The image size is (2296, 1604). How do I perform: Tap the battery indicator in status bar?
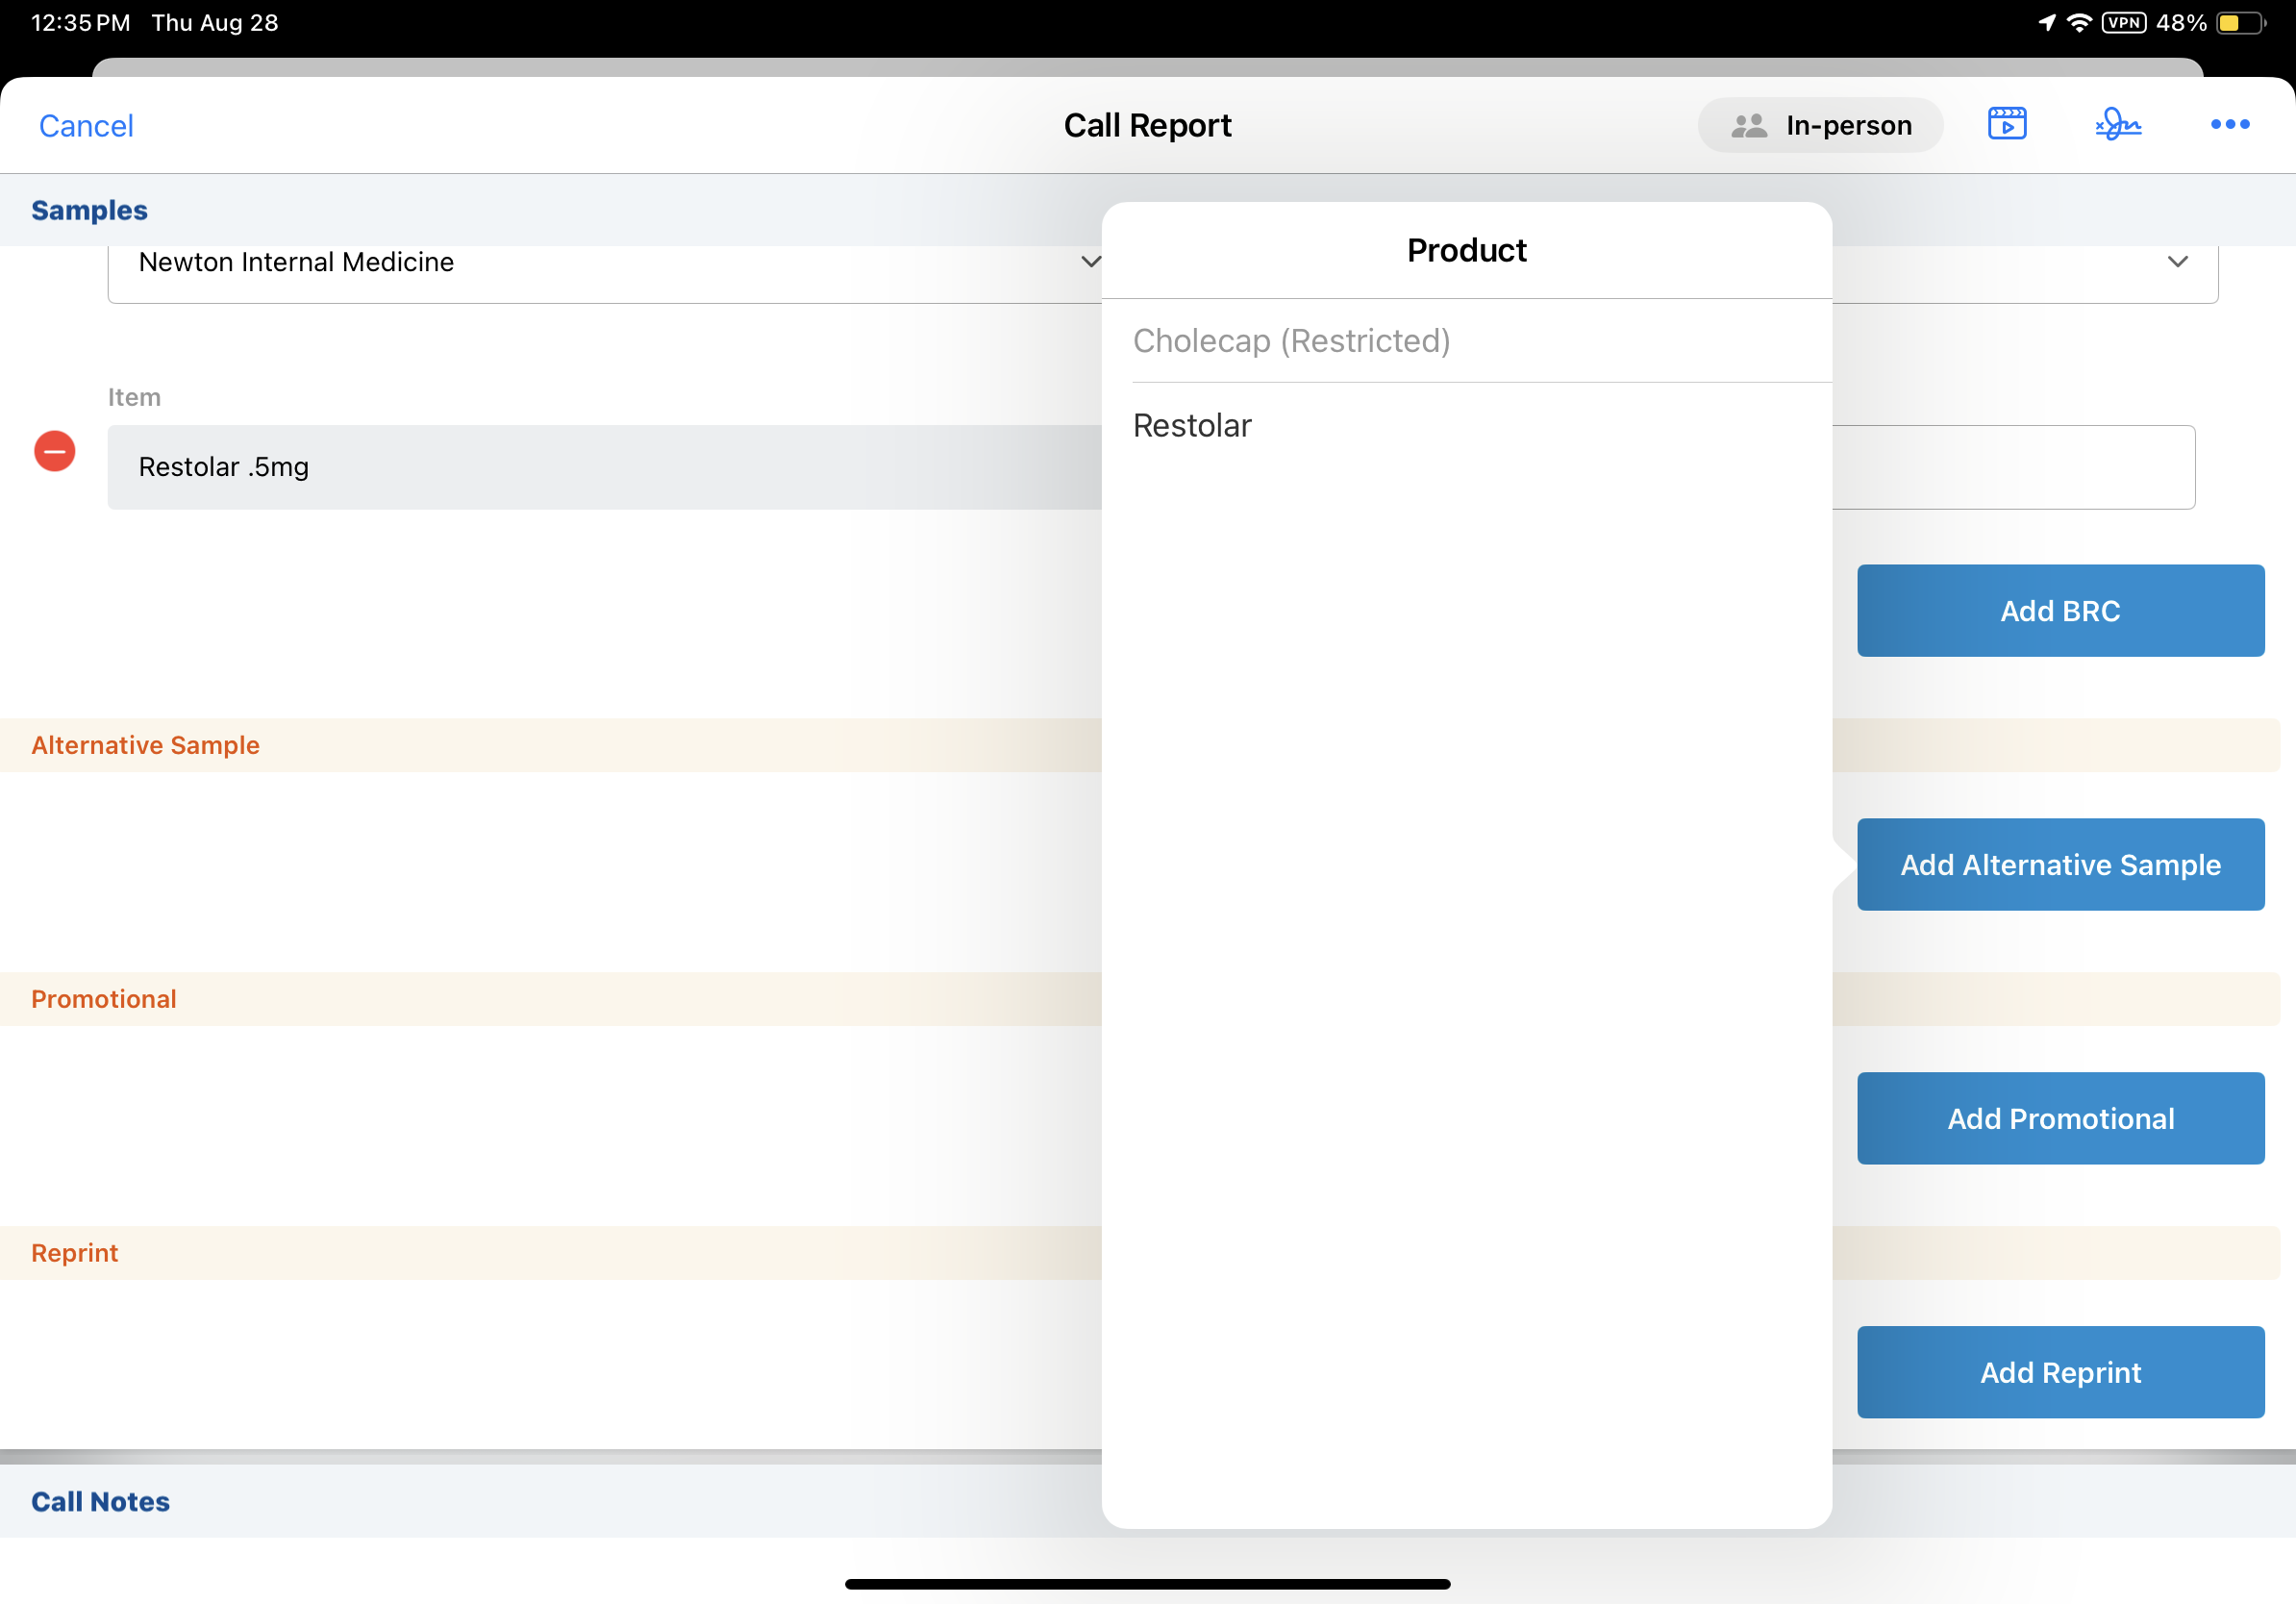2239,22
